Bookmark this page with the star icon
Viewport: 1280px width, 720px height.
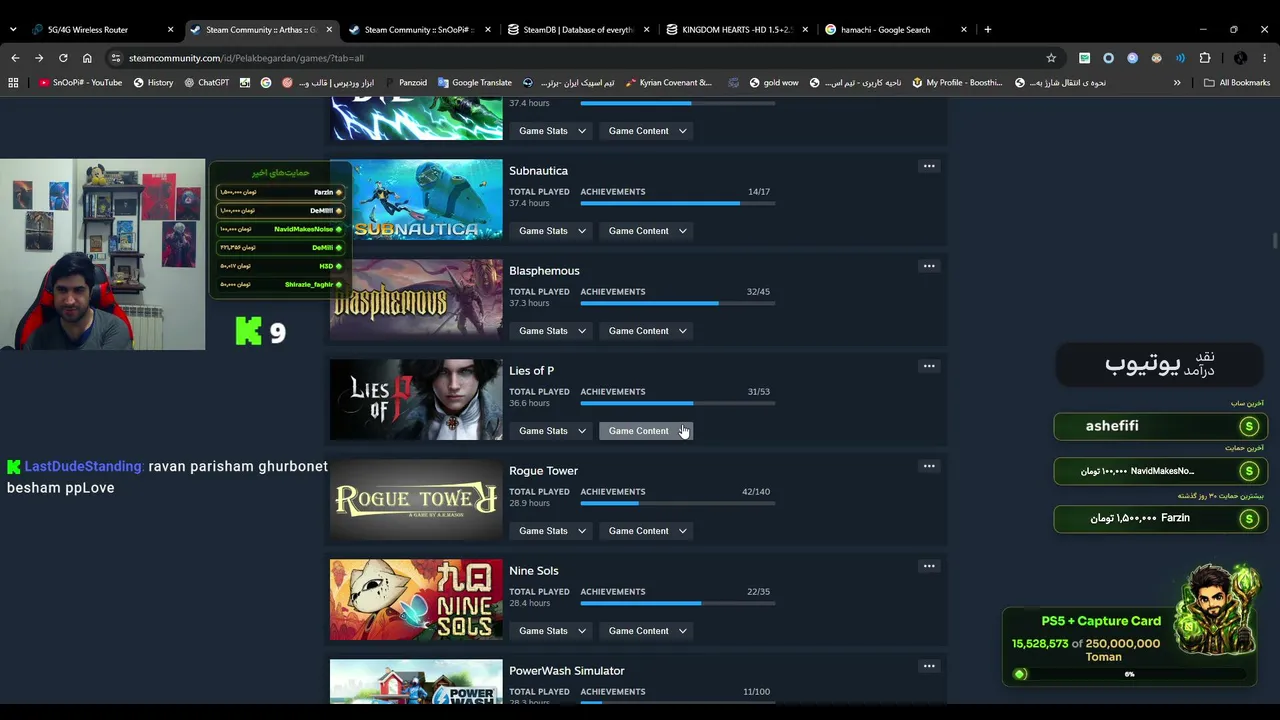1051,58
